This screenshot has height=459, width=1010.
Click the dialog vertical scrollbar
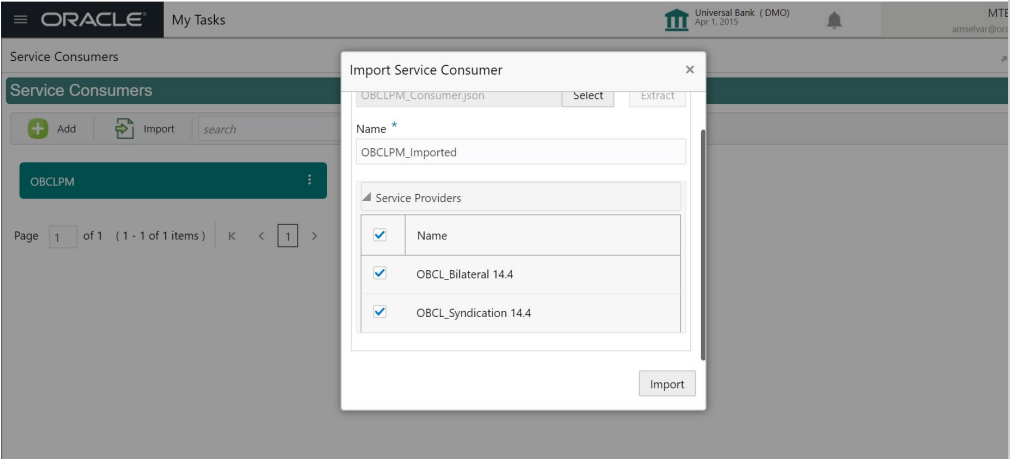click(703, 245)
